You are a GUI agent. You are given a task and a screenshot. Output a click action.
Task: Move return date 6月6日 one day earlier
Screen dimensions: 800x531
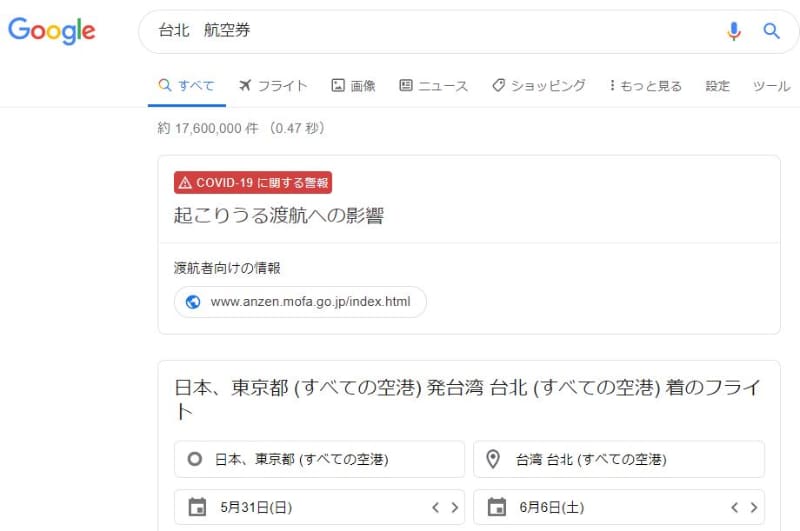tap(734, 507)
